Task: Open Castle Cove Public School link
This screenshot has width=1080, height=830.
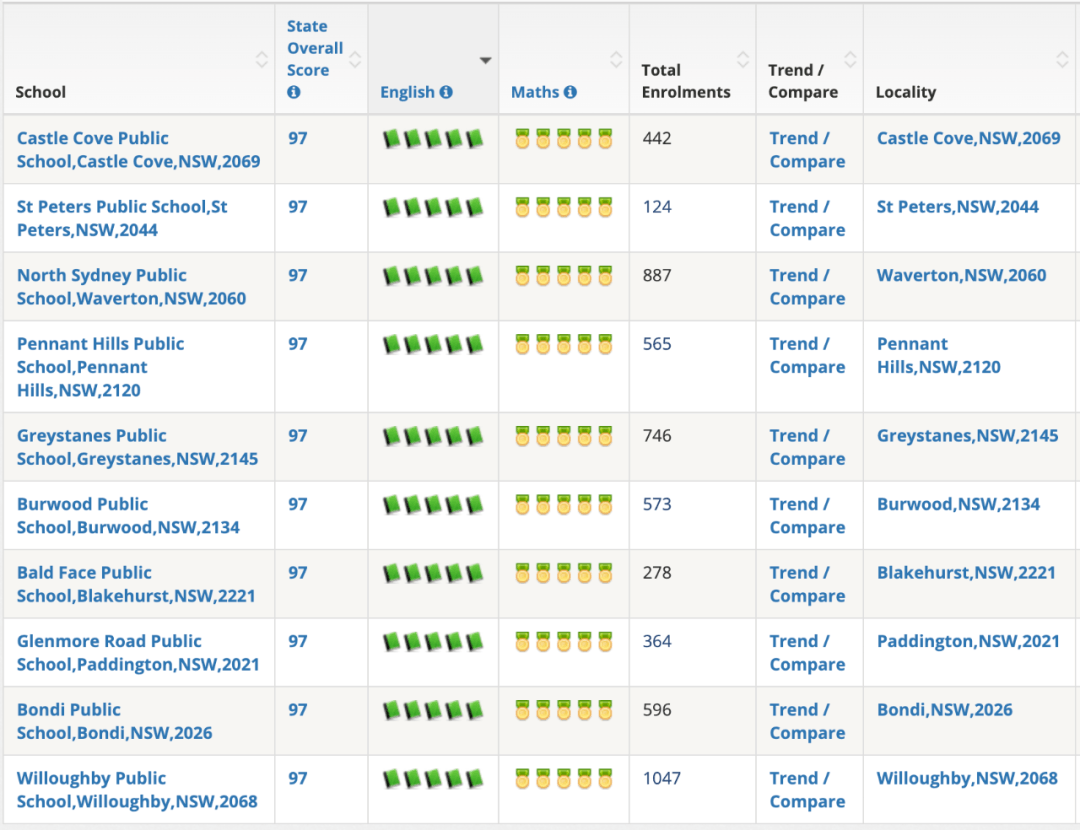Action: [x=138, y=149]
